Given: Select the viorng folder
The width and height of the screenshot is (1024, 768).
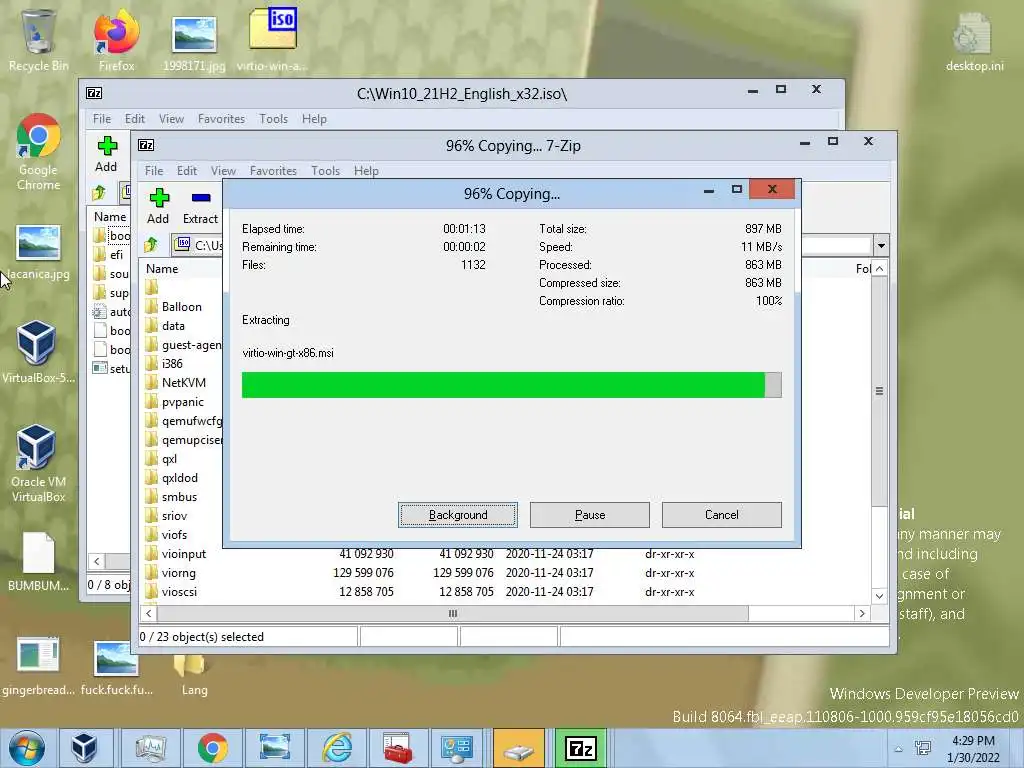Looking at the screenshot, I should pos(178,573).
